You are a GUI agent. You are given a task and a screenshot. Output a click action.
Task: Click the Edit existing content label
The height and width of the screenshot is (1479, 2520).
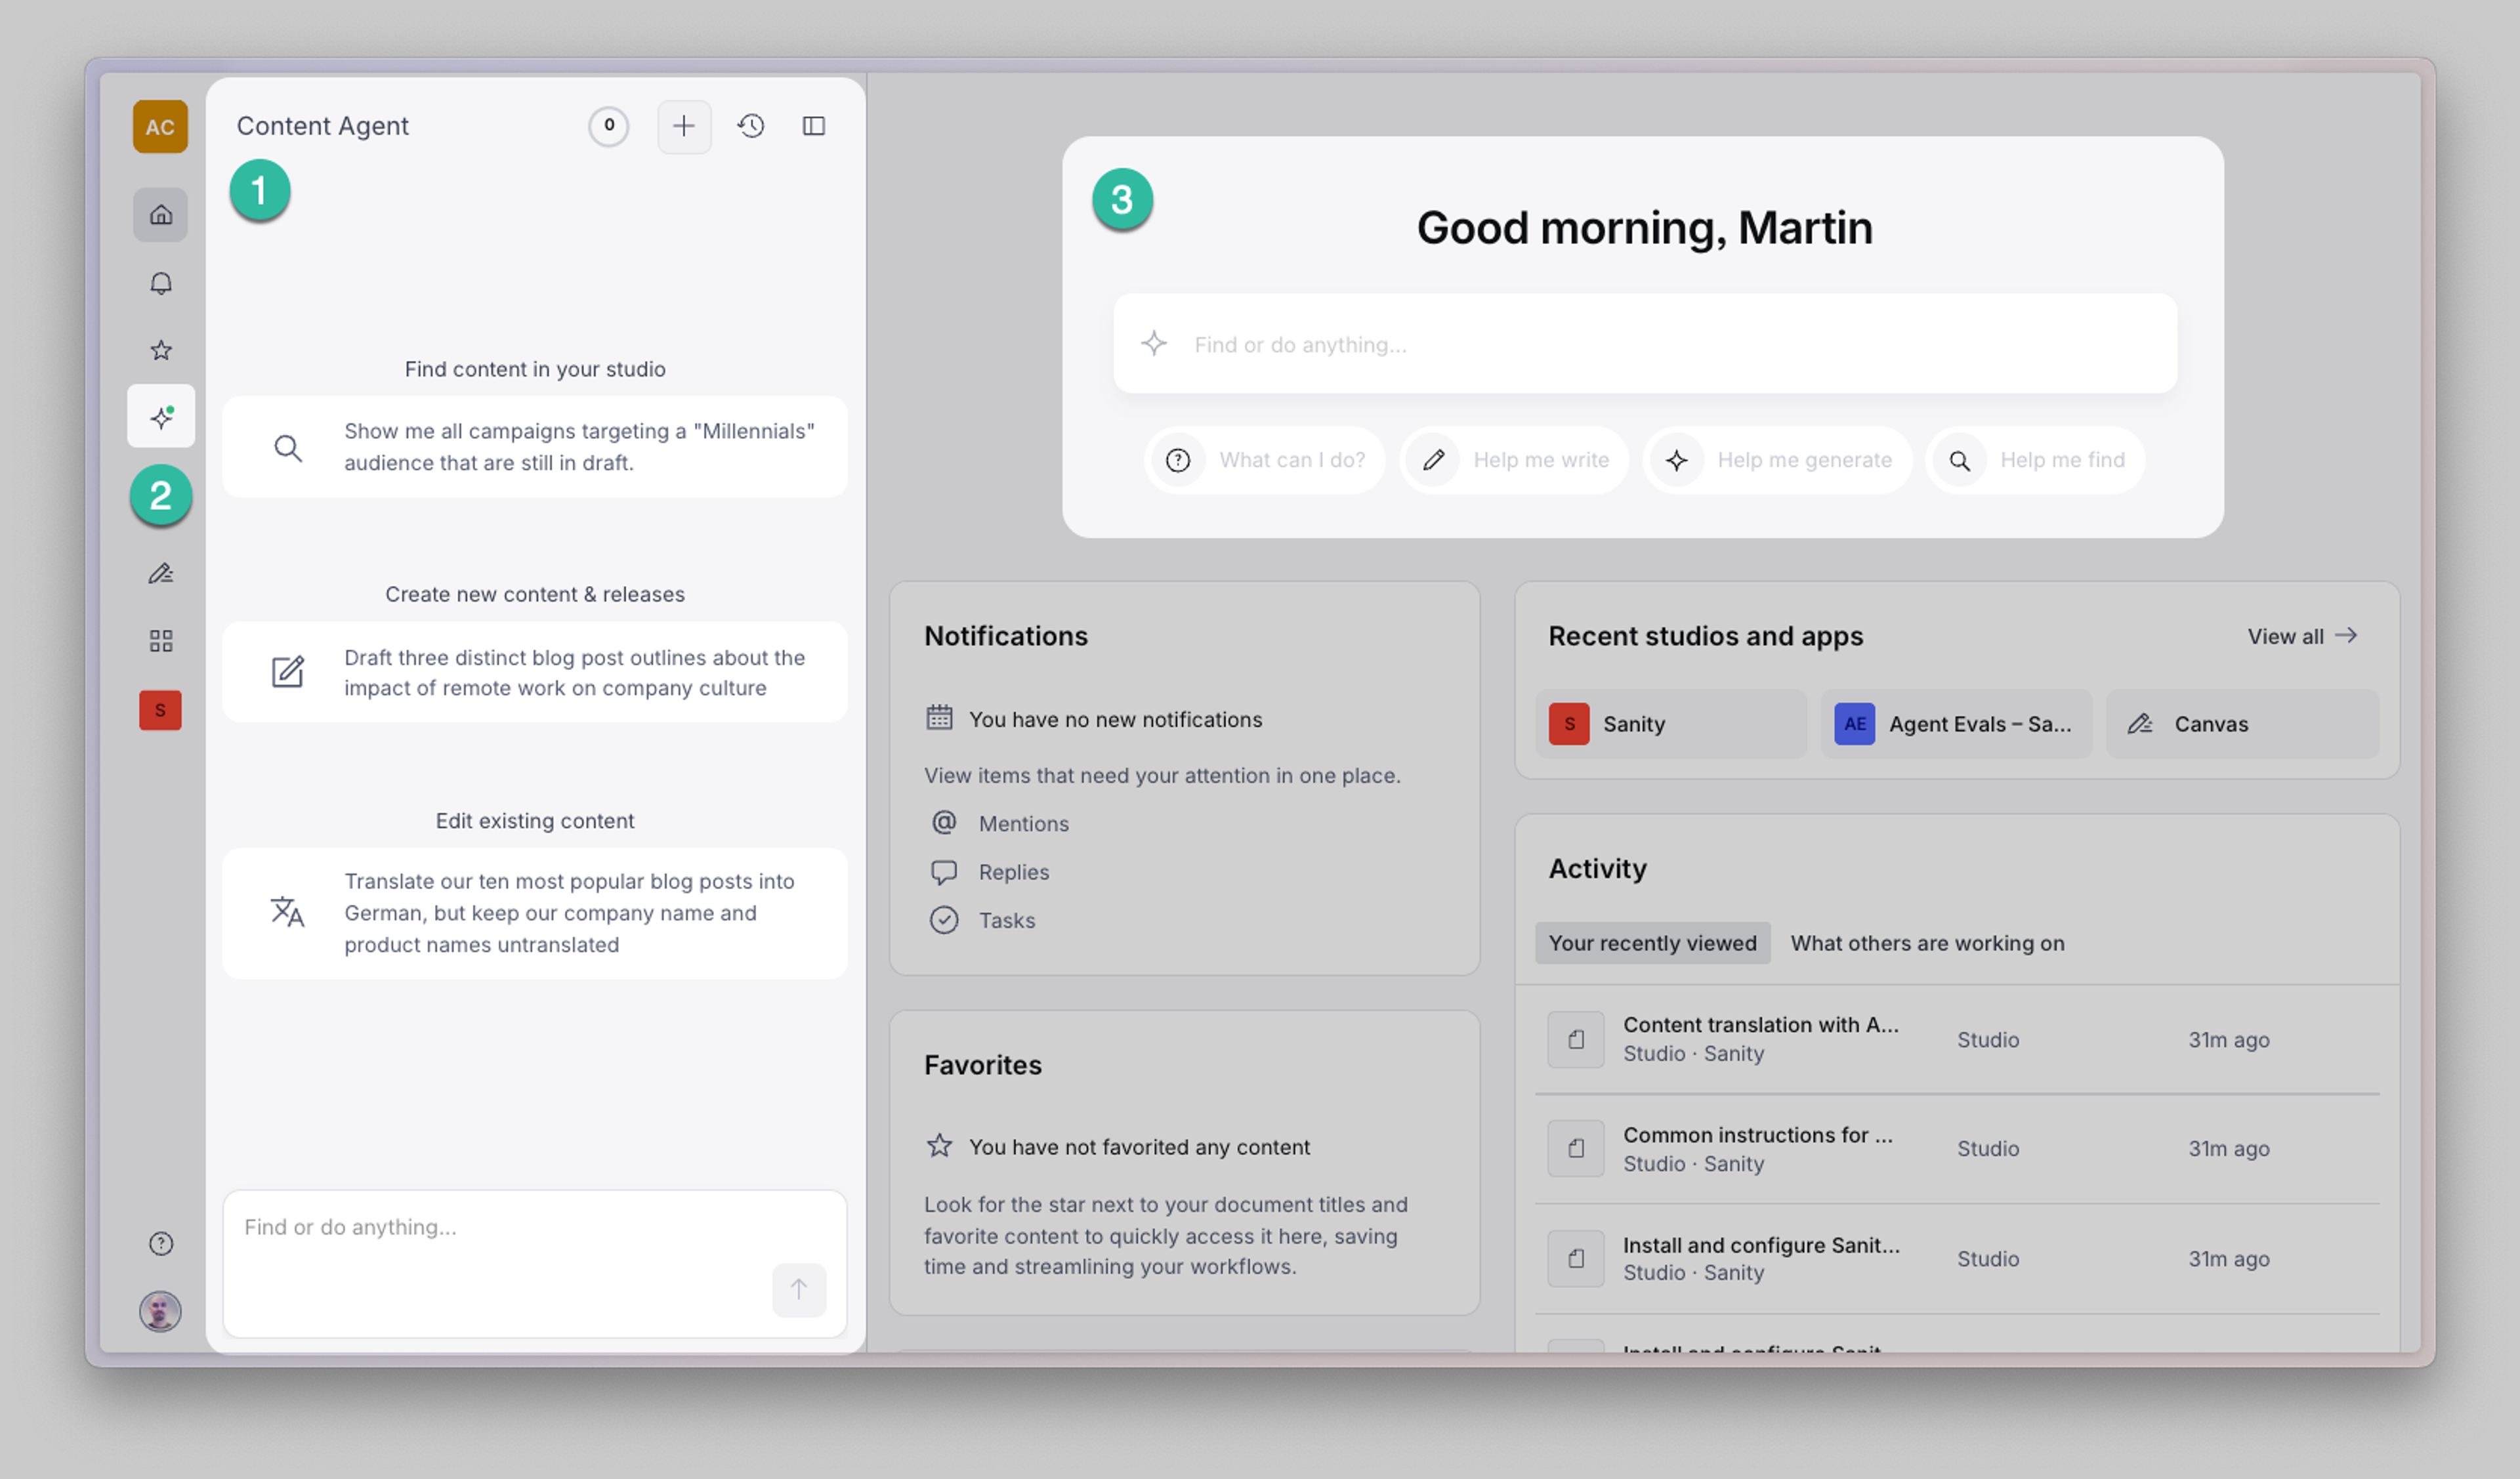tap(535, 821)
